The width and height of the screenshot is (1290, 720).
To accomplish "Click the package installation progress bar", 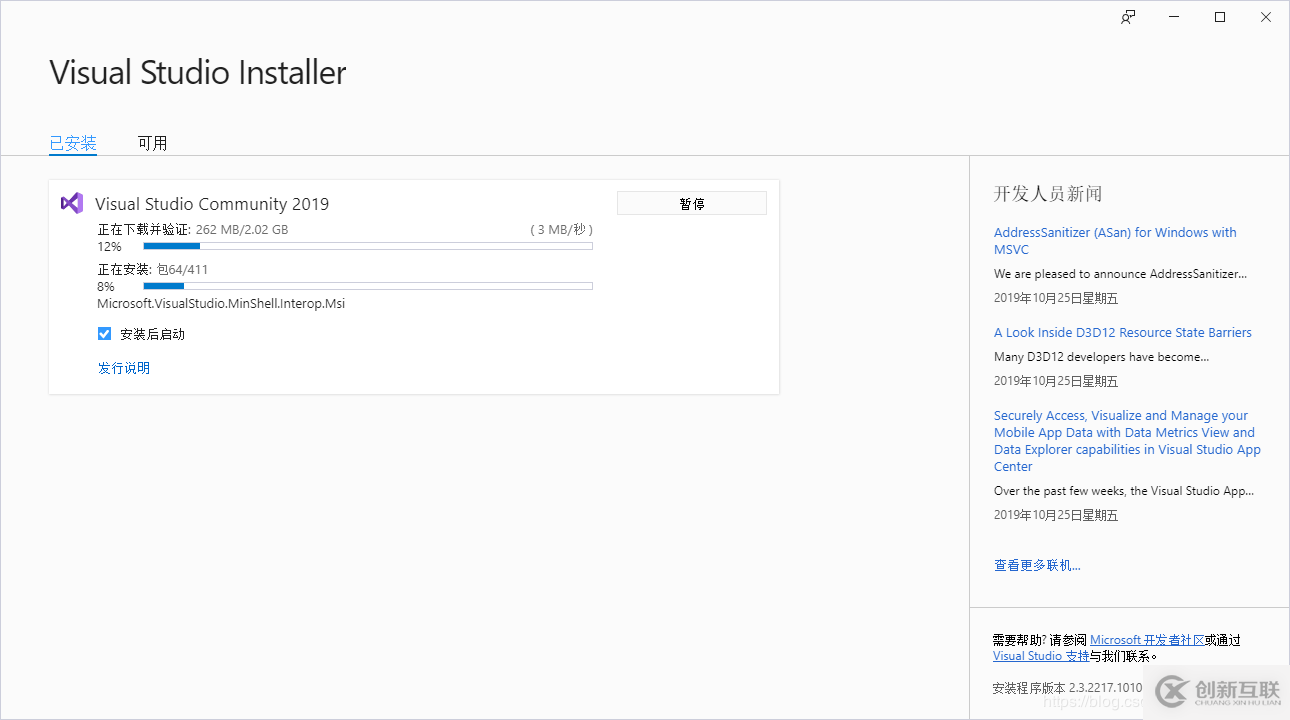I will 368,286.
